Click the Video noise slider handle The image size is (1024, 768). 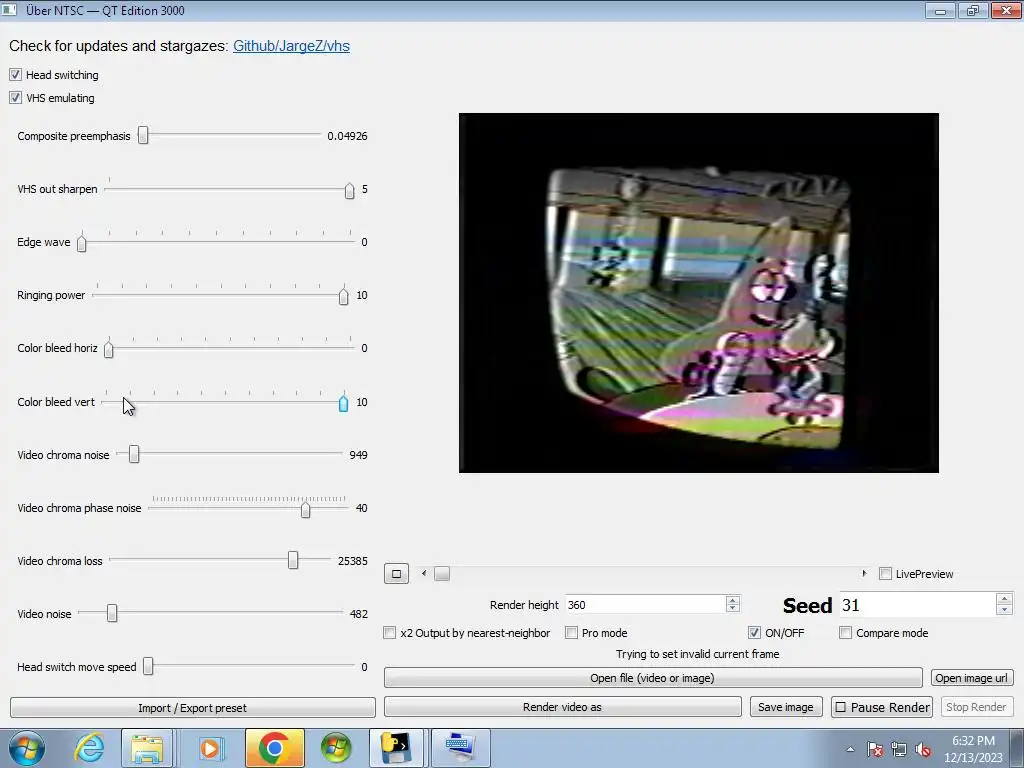112,613
